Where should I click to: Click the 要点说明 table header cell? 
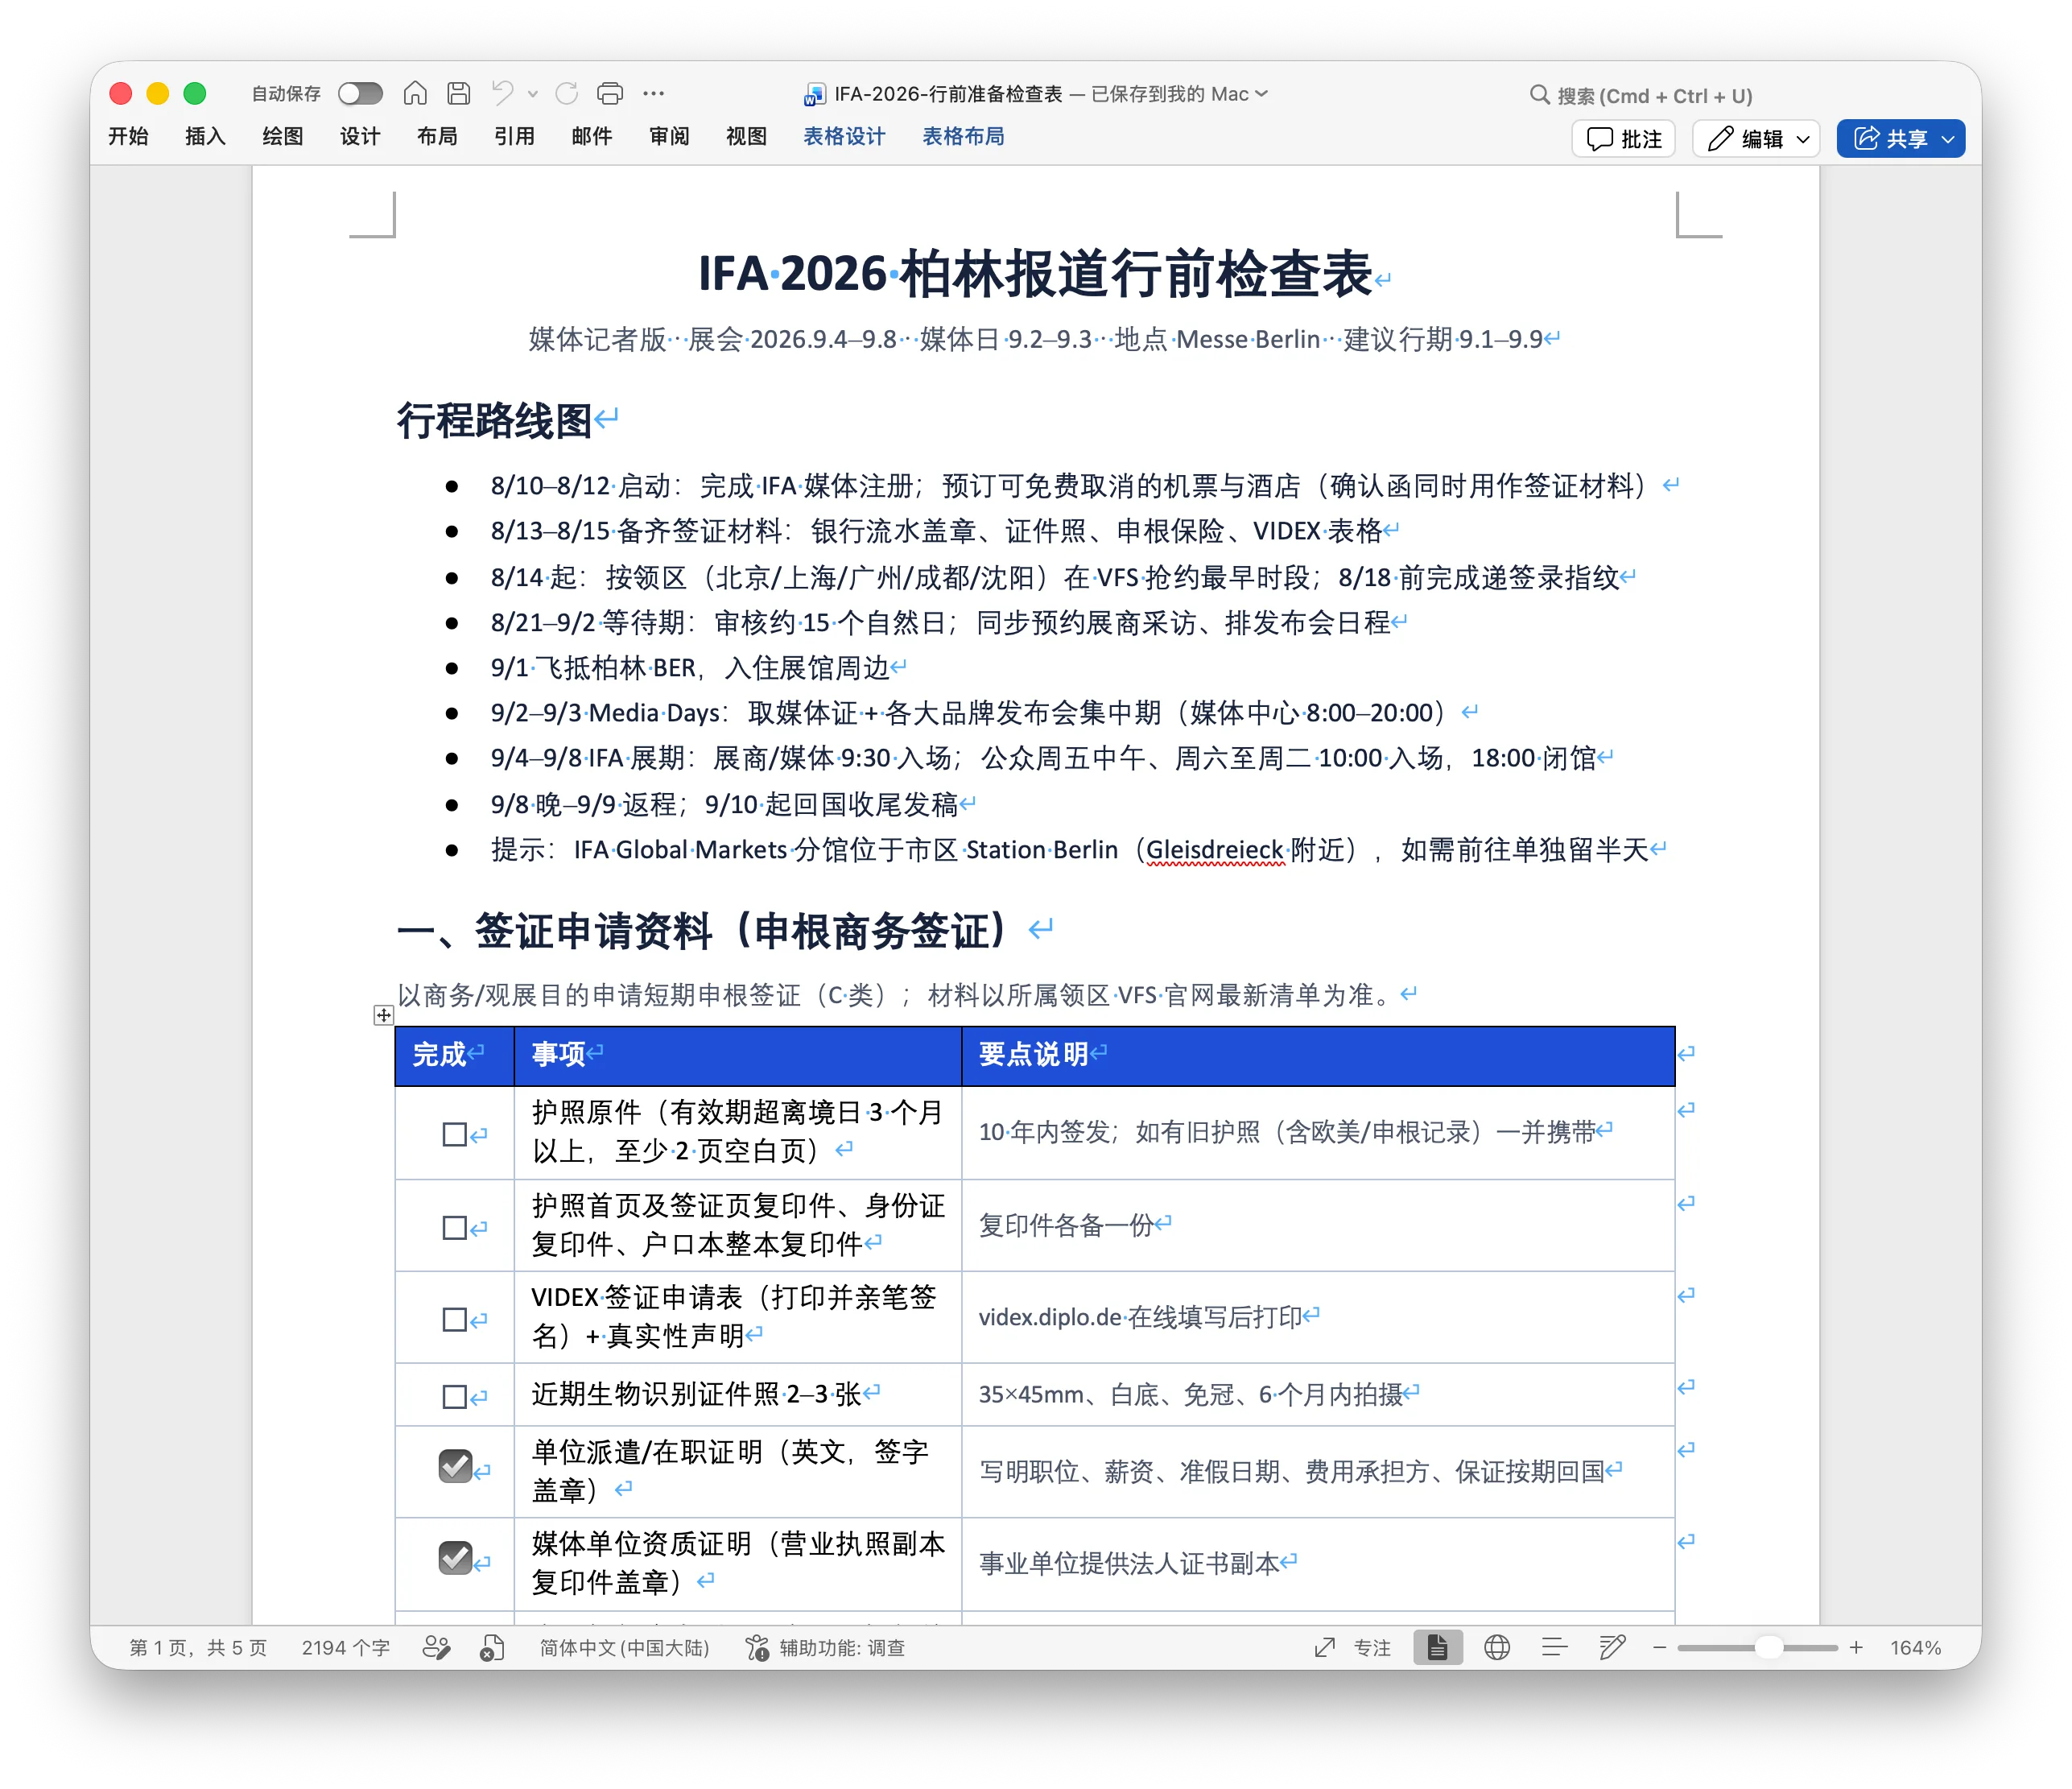pyautogui.click(x=1318, y=1055)
